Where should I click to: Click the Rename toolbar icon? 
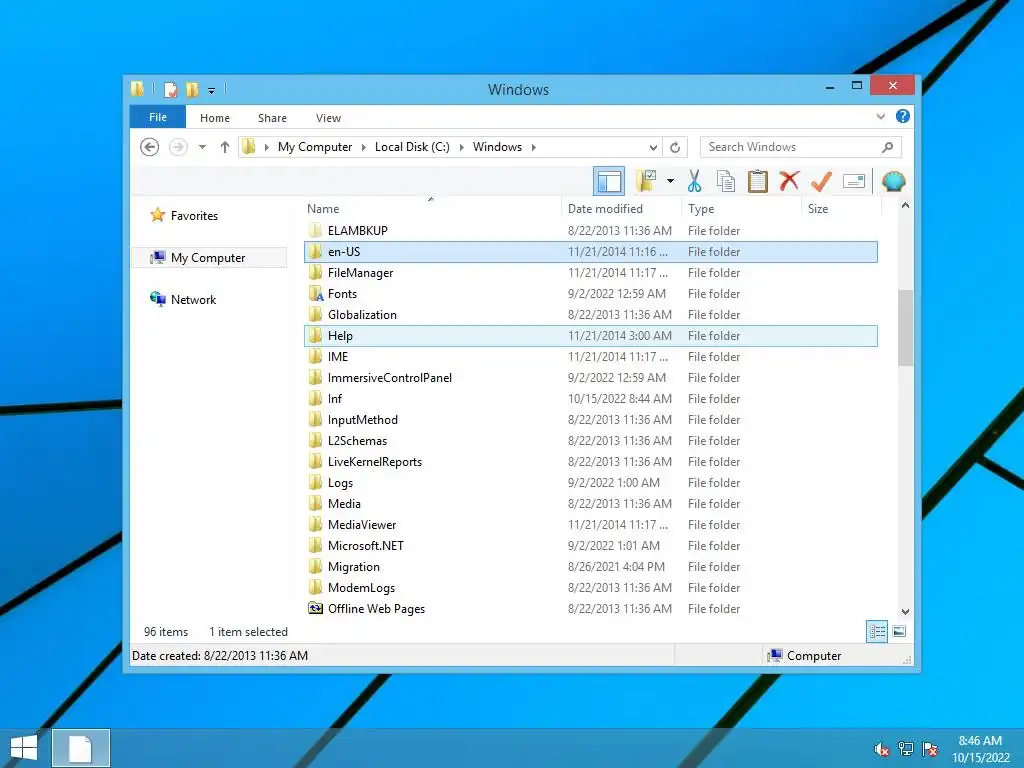pyautogui.click(x=854, y=181)
